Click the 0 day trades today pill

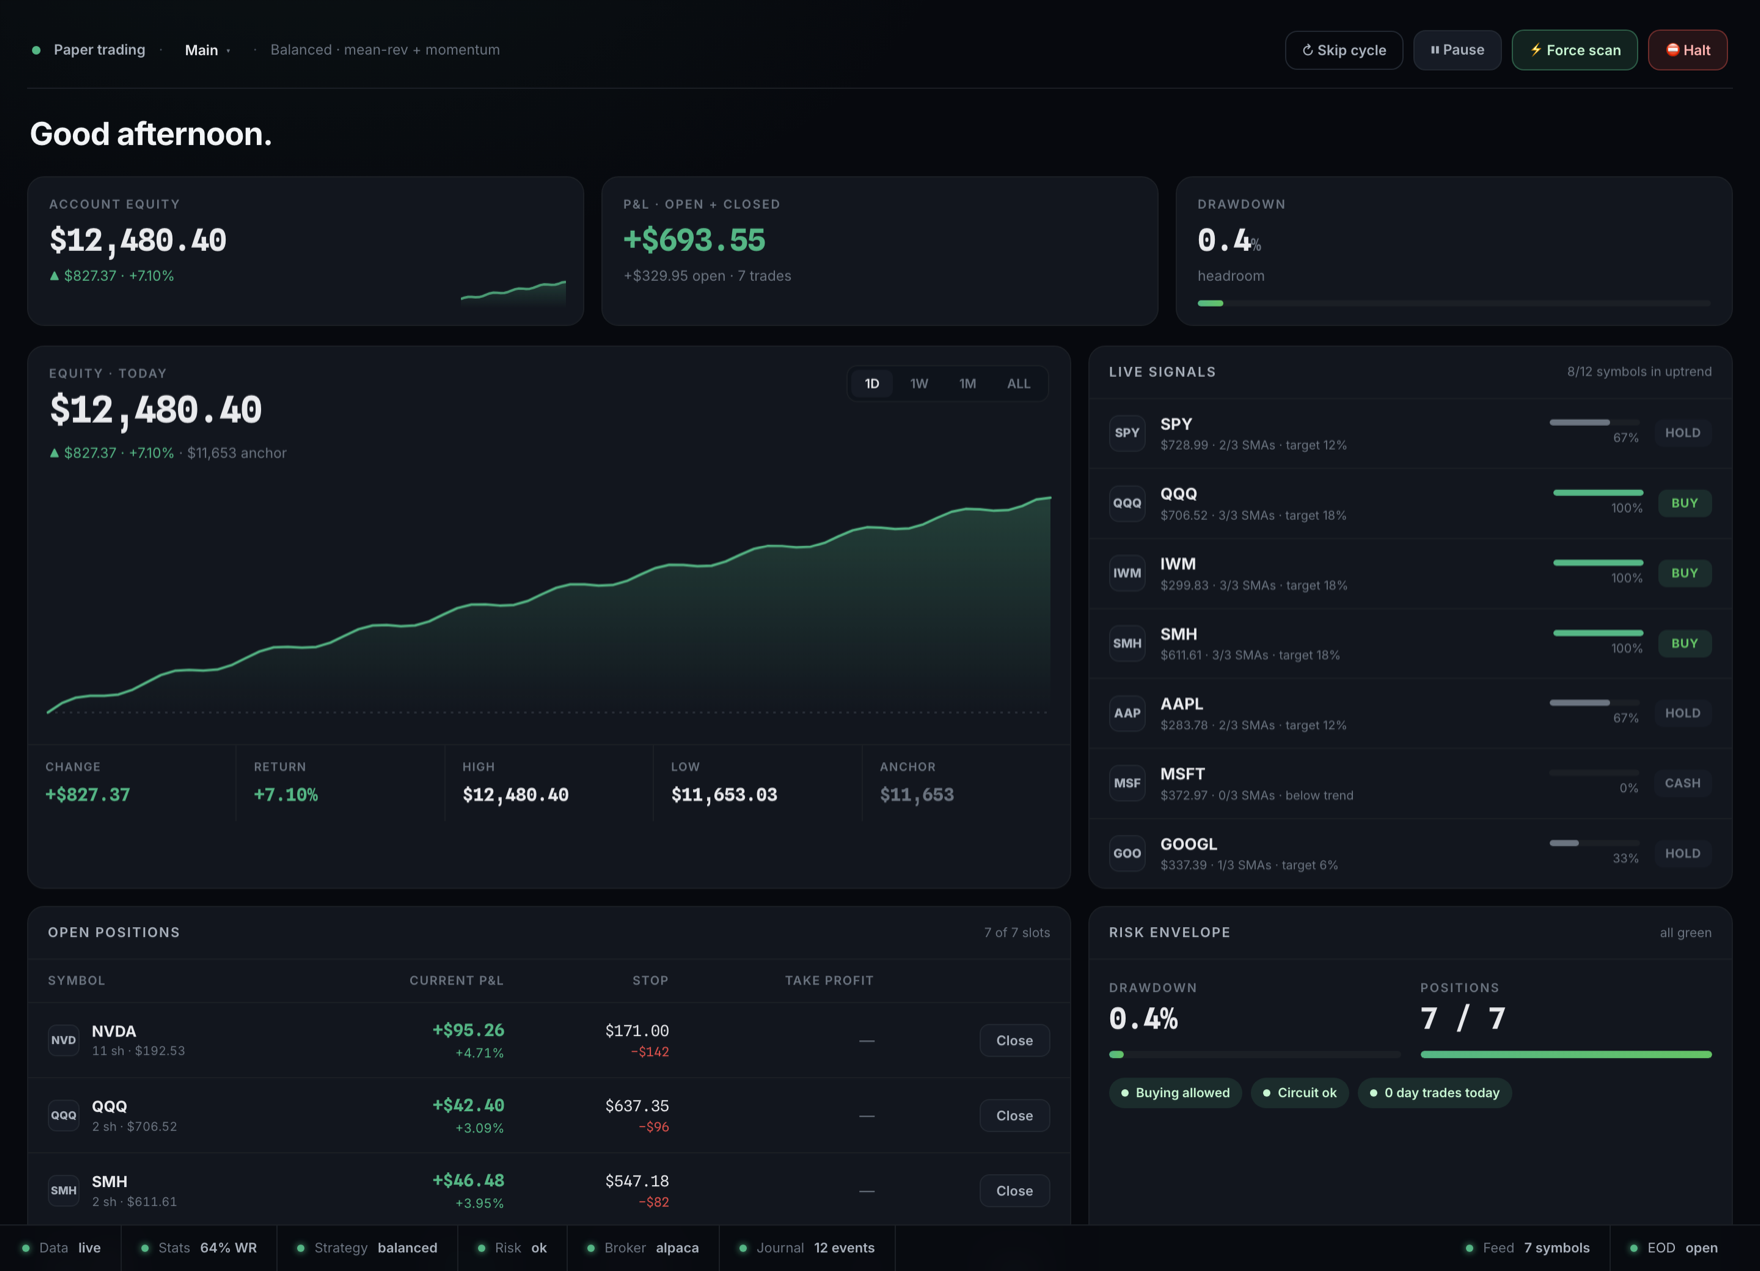pos(1434,1093)
